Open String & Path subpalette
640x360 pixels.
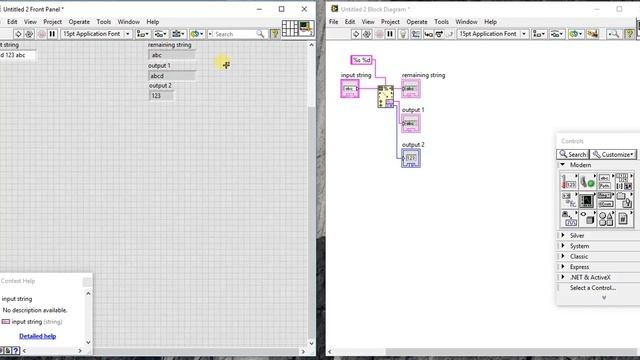[605, 181]
